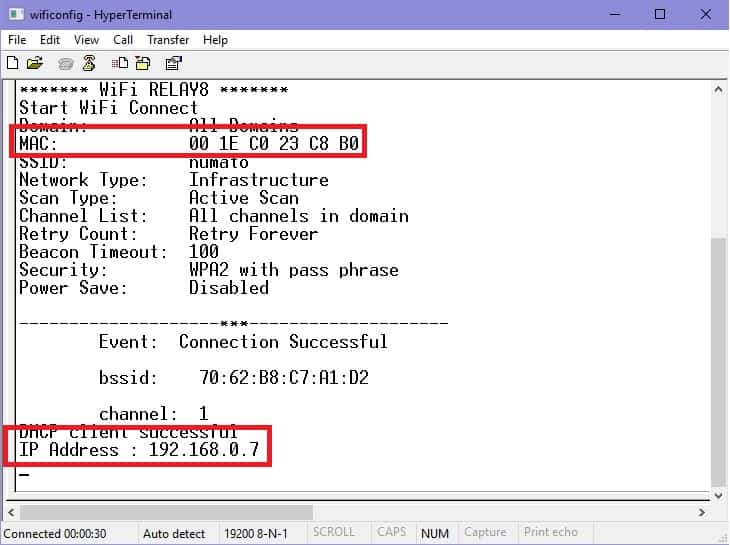This screenshot has height=545, width=730.
Task: Click the 'Retry Forever' value
Action: (254, 234)
